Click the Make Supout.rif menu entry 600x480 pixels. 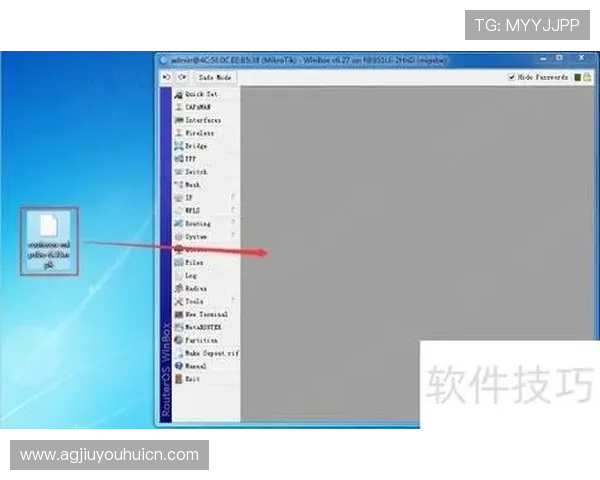[x=206, y=353]
